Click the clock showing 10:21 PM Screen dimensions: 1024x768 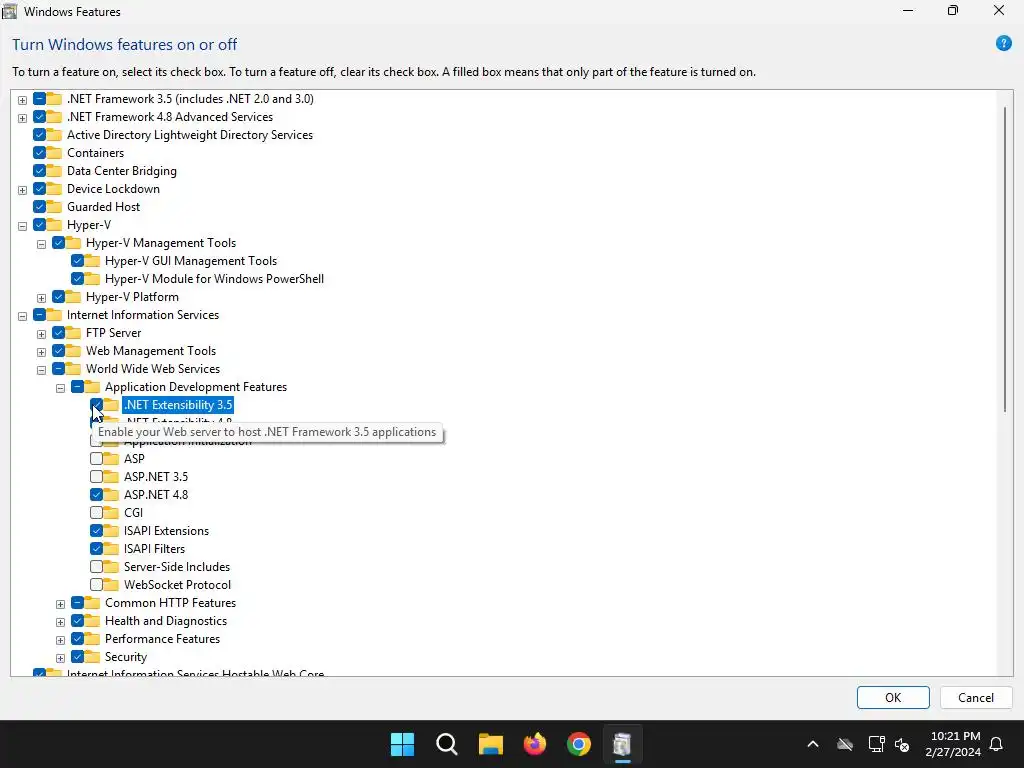[x=955, y=736]
